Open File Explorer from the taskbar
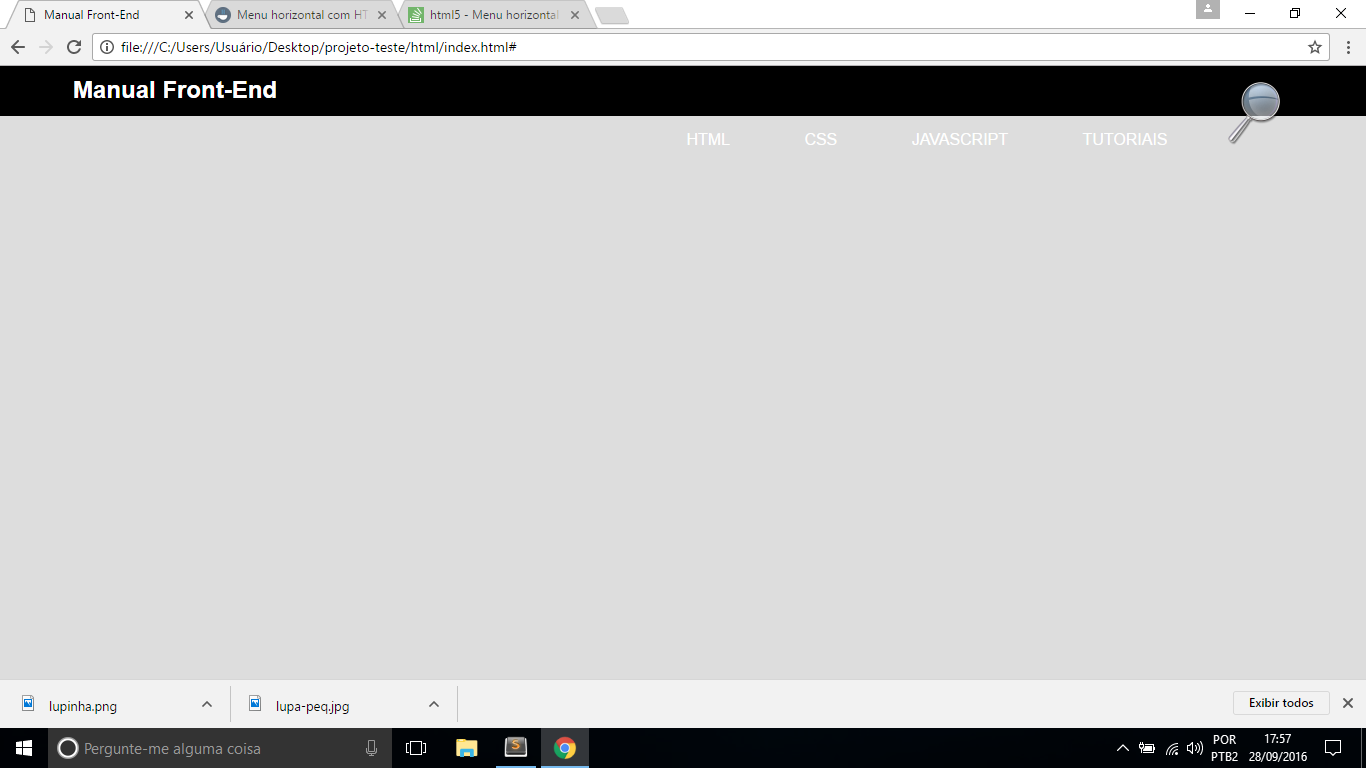This screenshot has width=1366, height=768. click(467, 748)
